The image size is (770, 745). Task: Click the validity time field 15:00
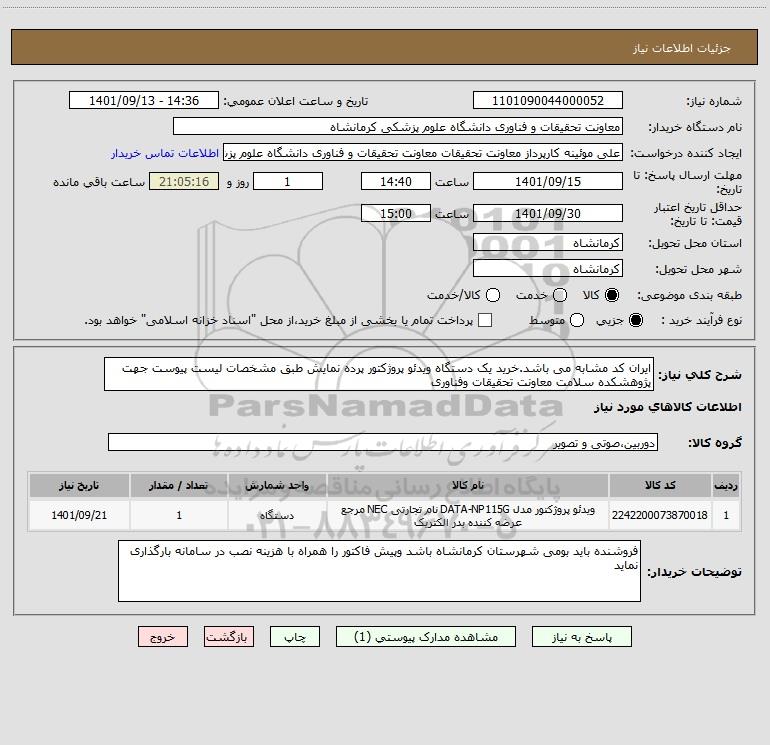(x=396, y=213)
